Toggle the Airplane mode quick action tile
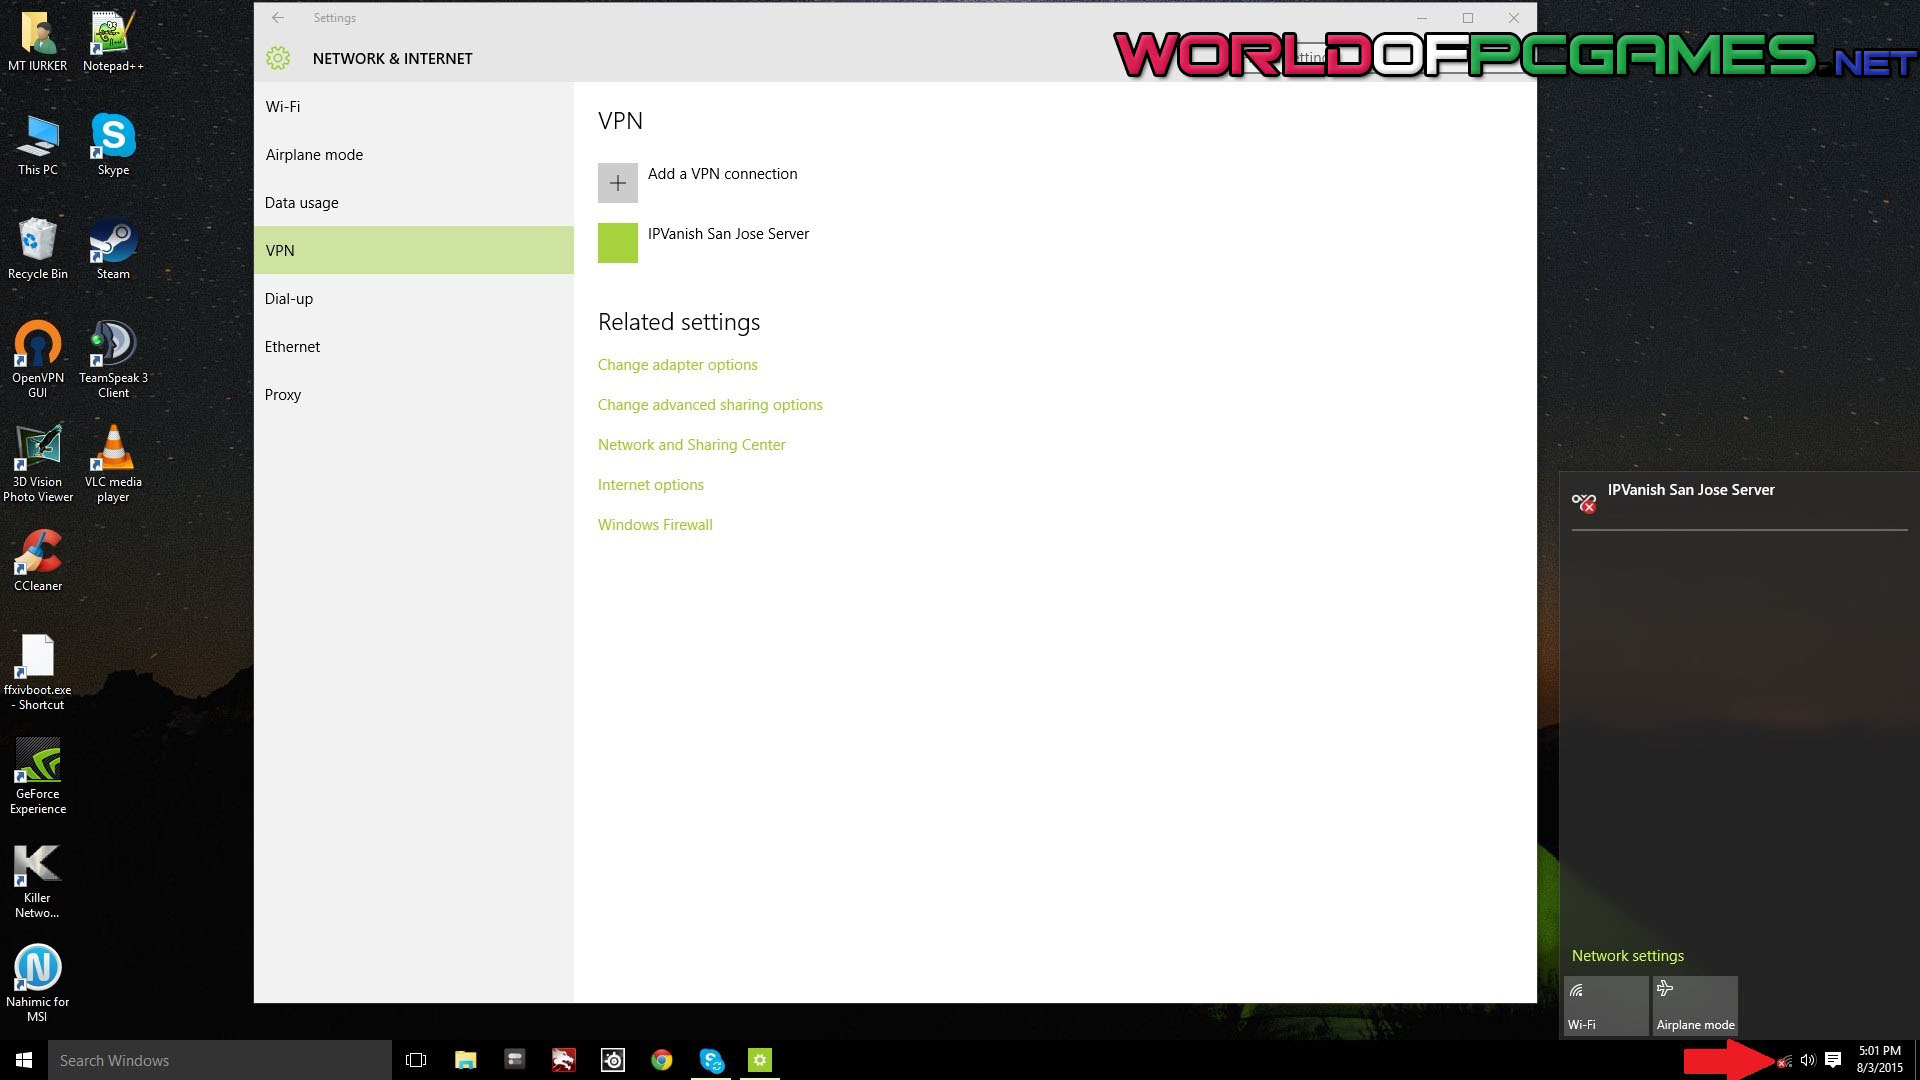This screenshot has width=1920, height=1080. [x=1695, y=1006]
